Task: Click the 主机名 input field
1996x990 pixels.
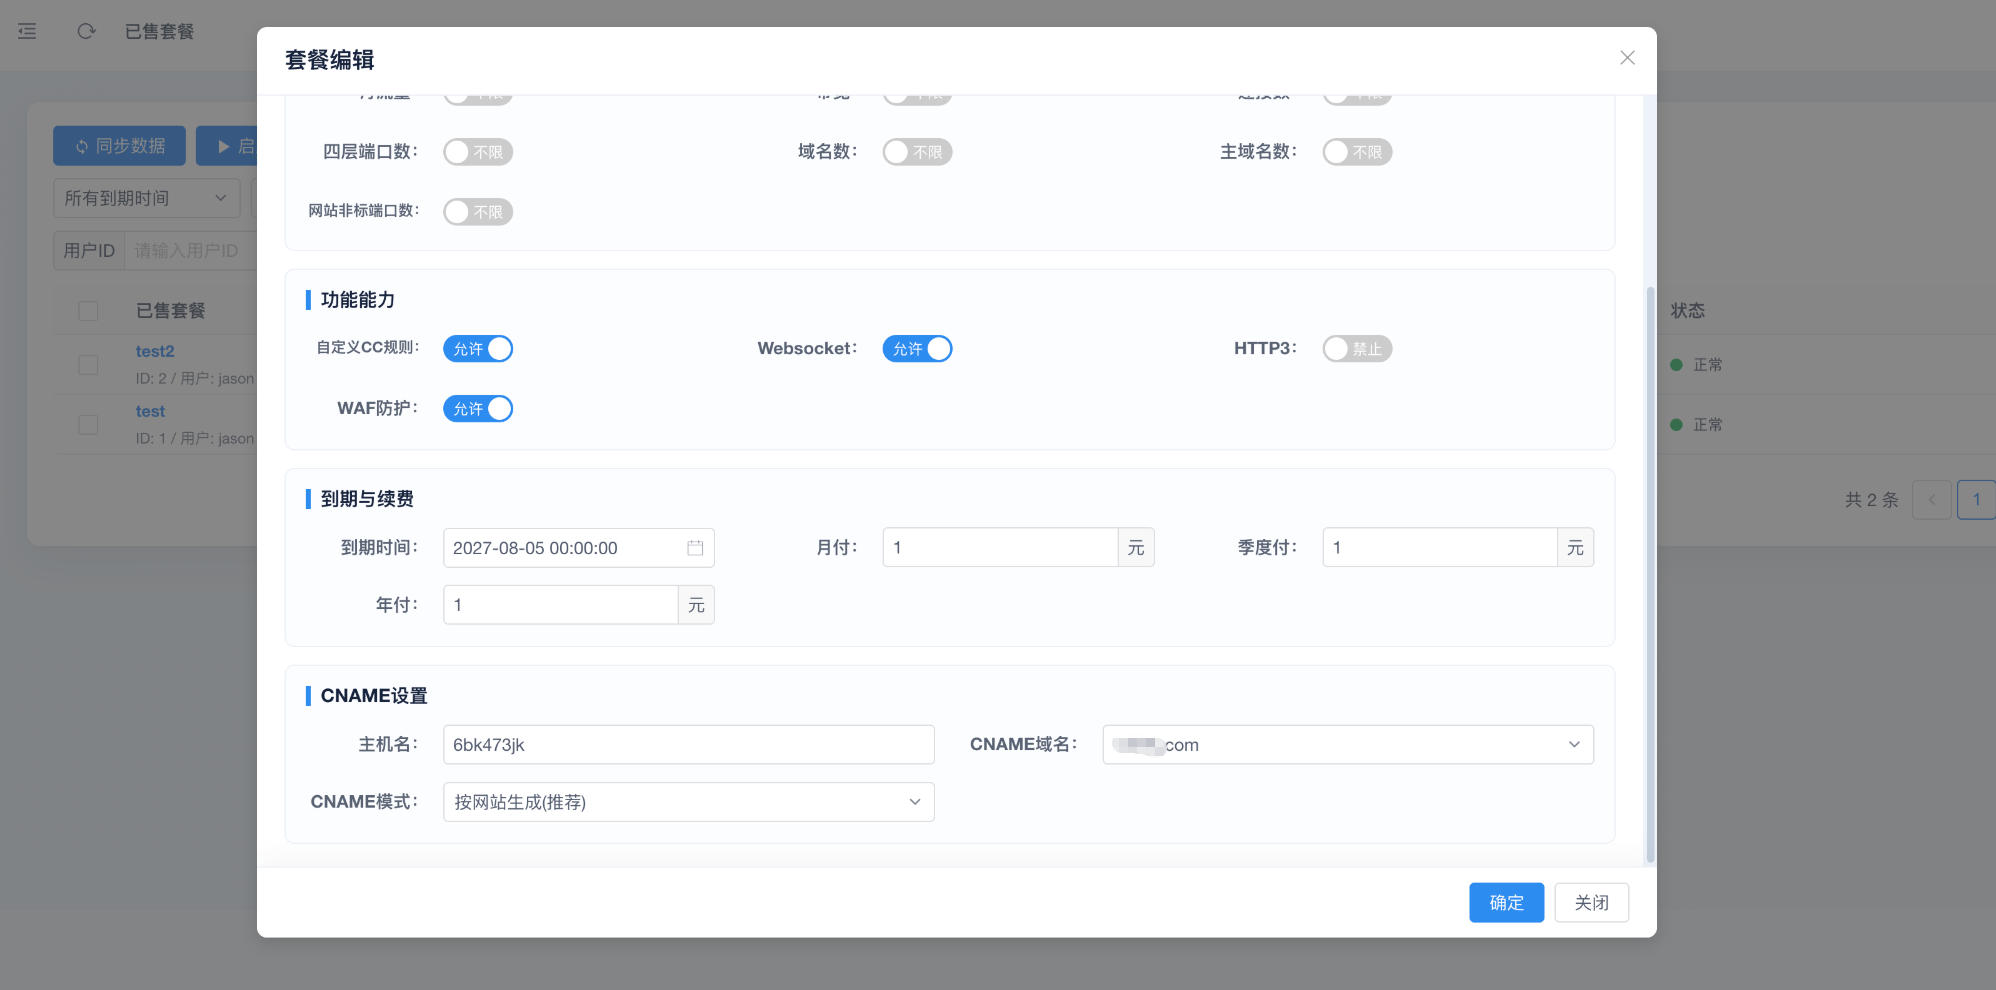Action: pyautogui.click(x=689, y=745)
